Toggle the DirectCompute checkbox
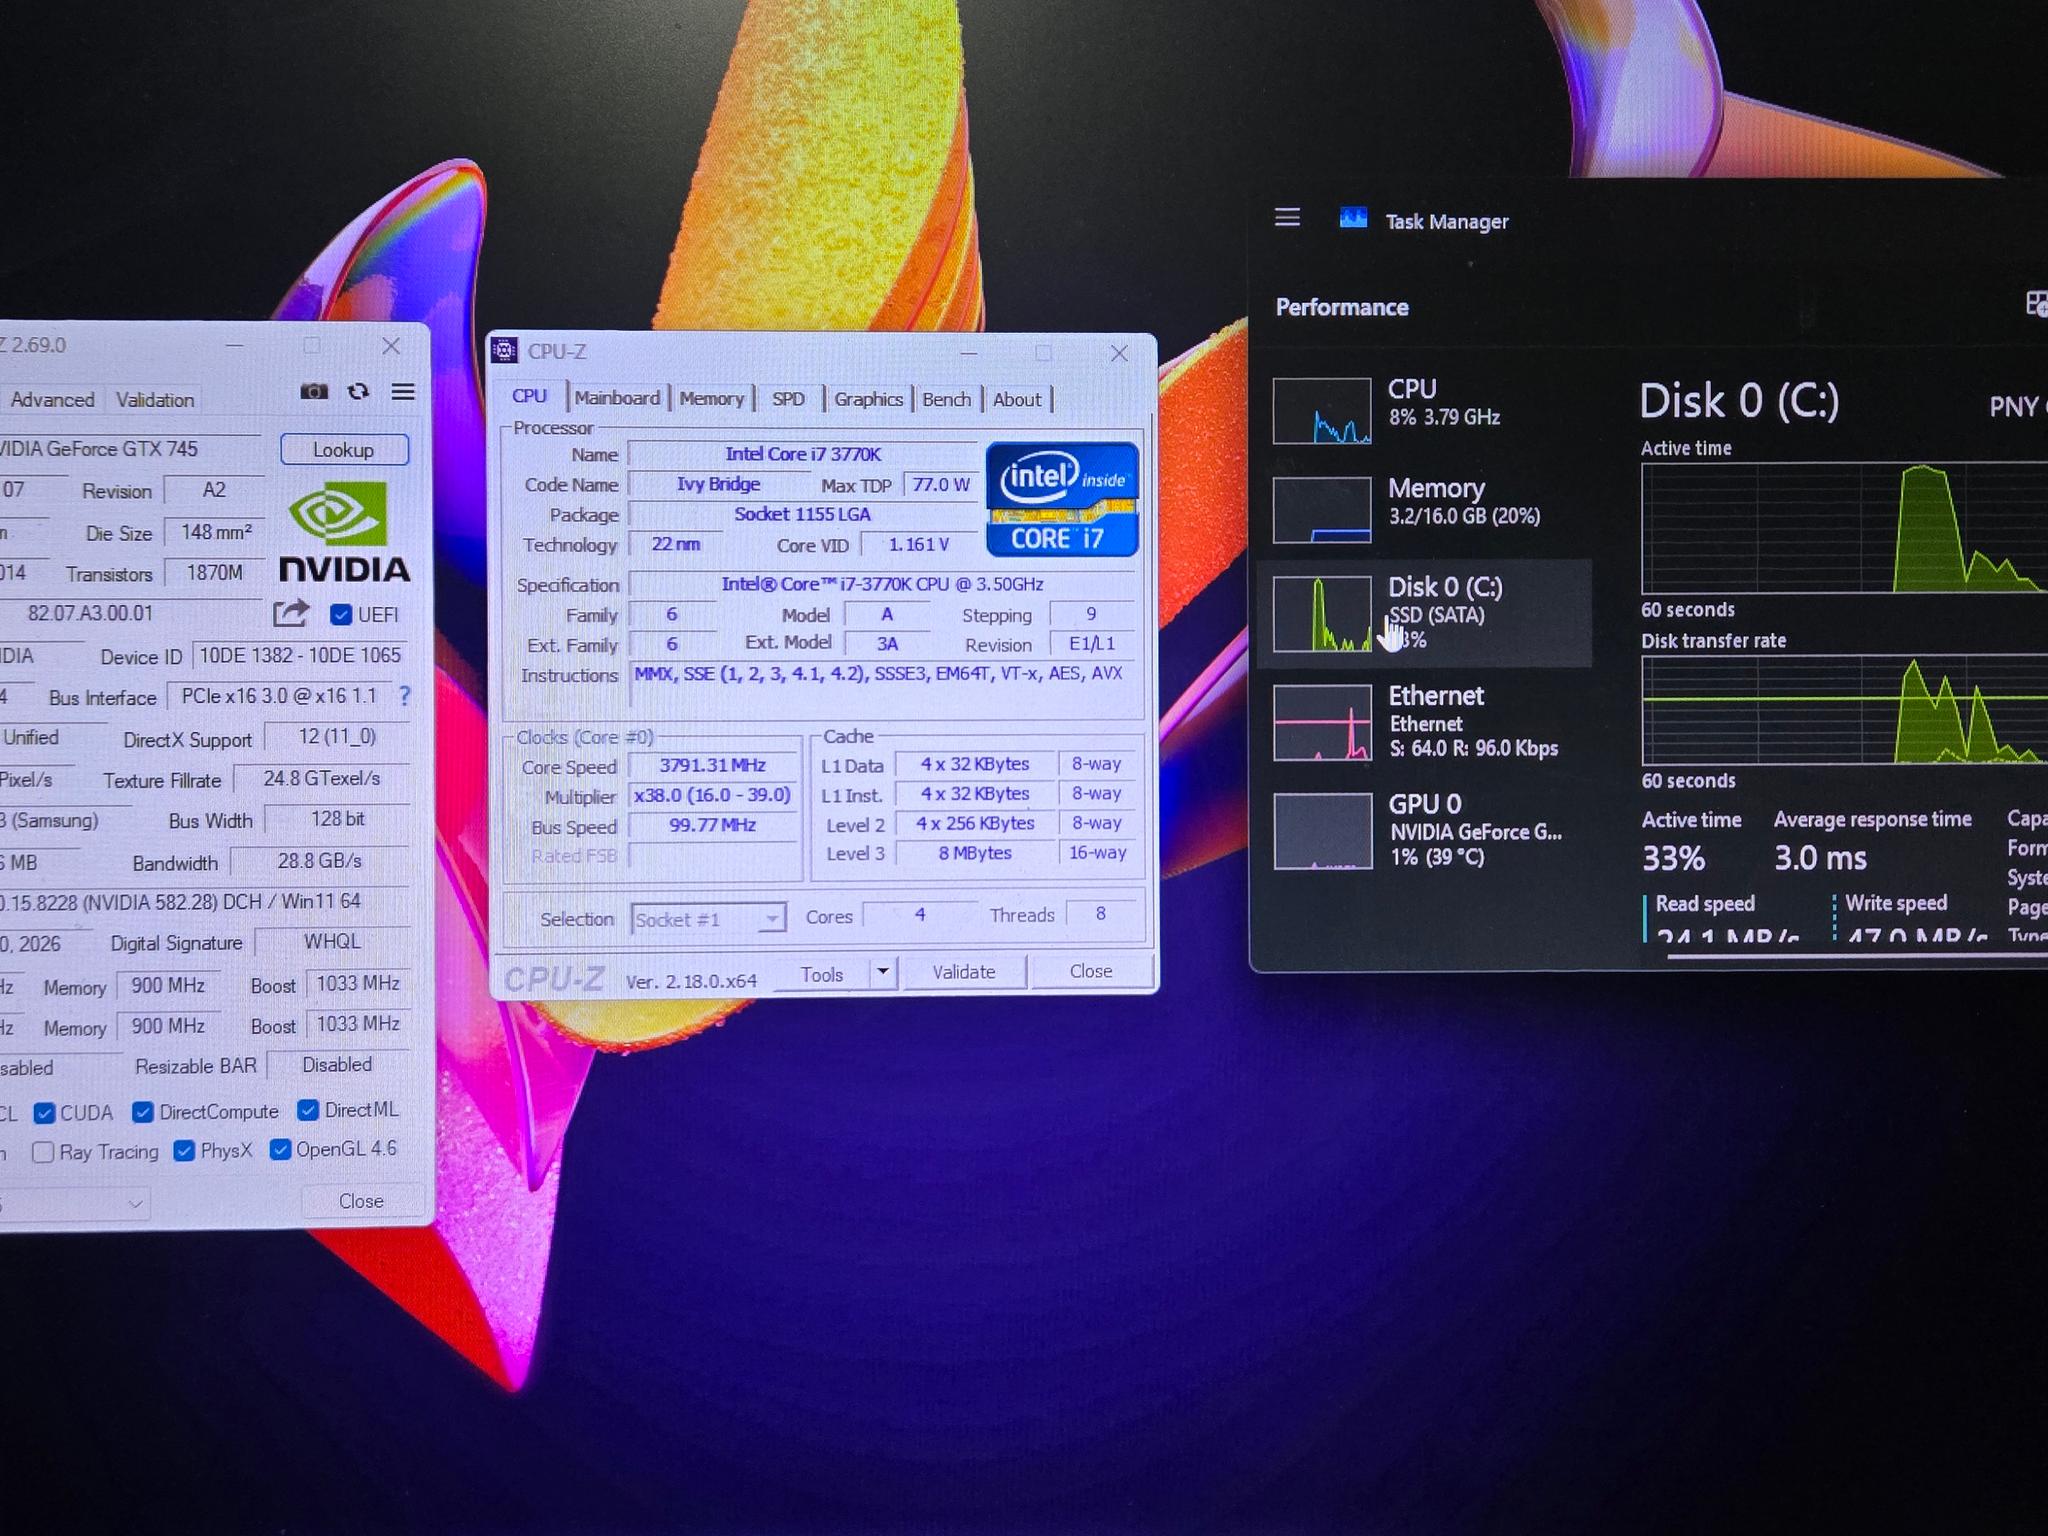Viewport: 2048px width, 1536px height. click(x=143, y=1112)
